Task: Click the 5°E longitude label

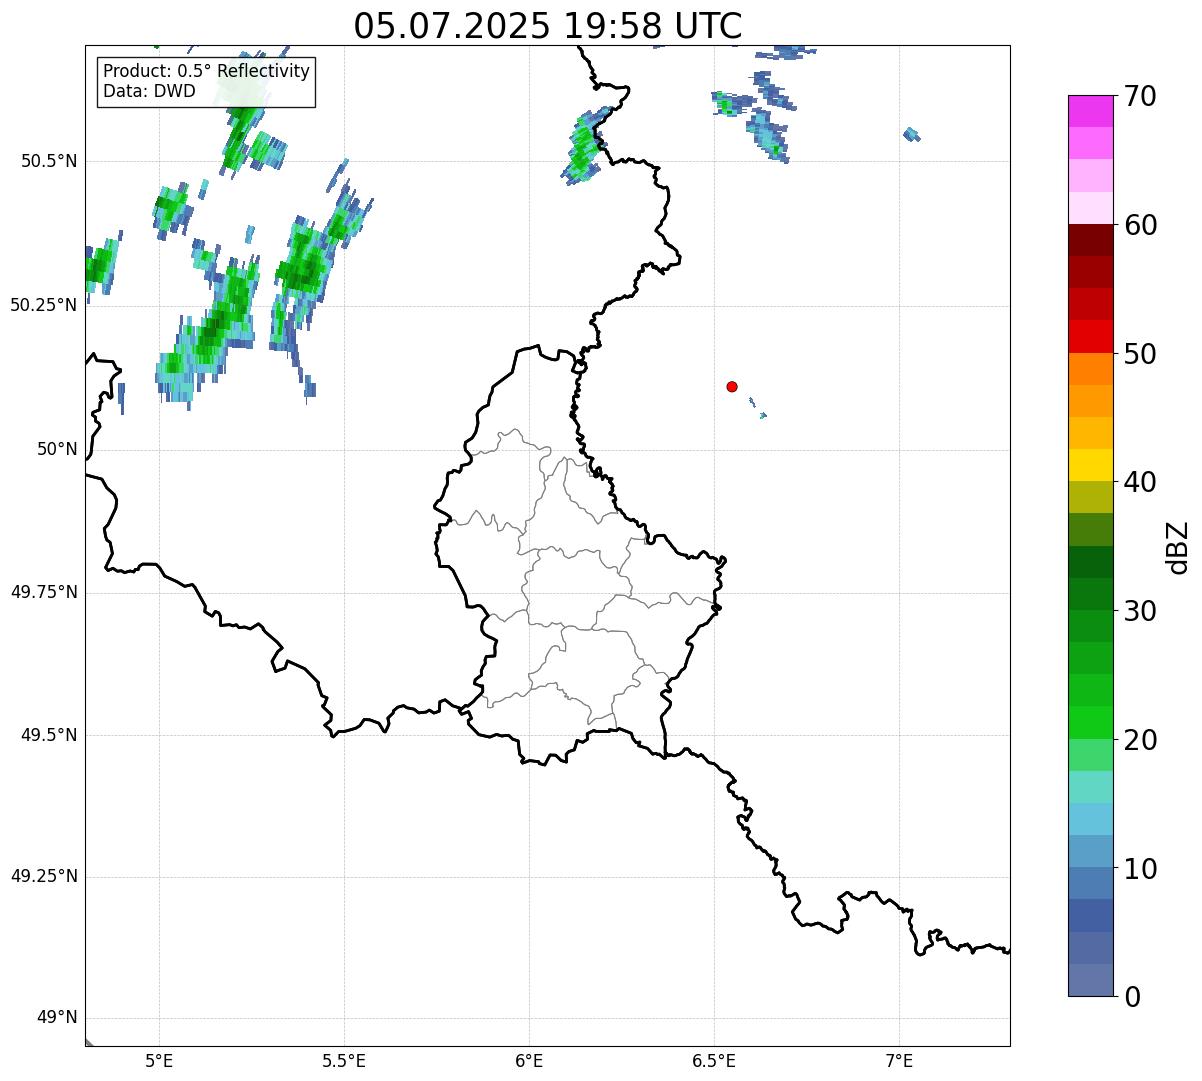Action: 159,1060
